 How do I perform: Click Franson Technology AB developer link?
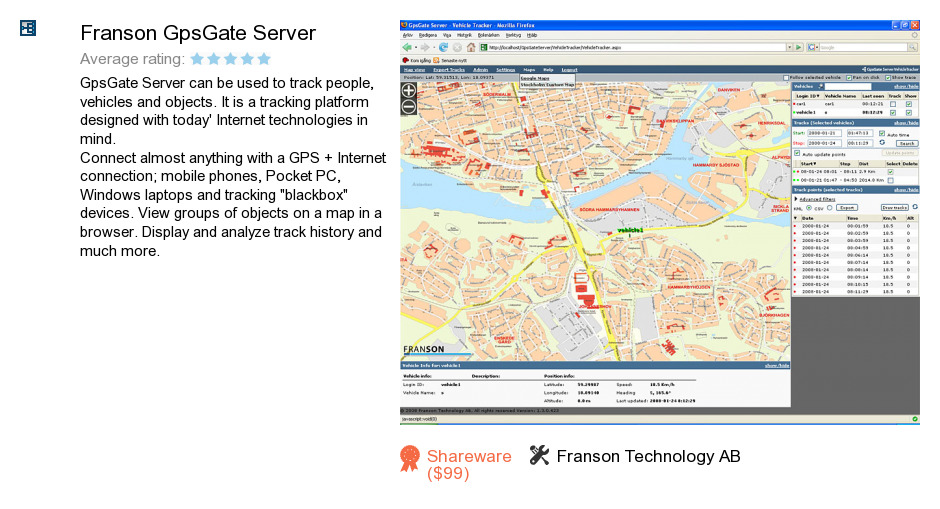pyautogui.click(x=648, y=456)
